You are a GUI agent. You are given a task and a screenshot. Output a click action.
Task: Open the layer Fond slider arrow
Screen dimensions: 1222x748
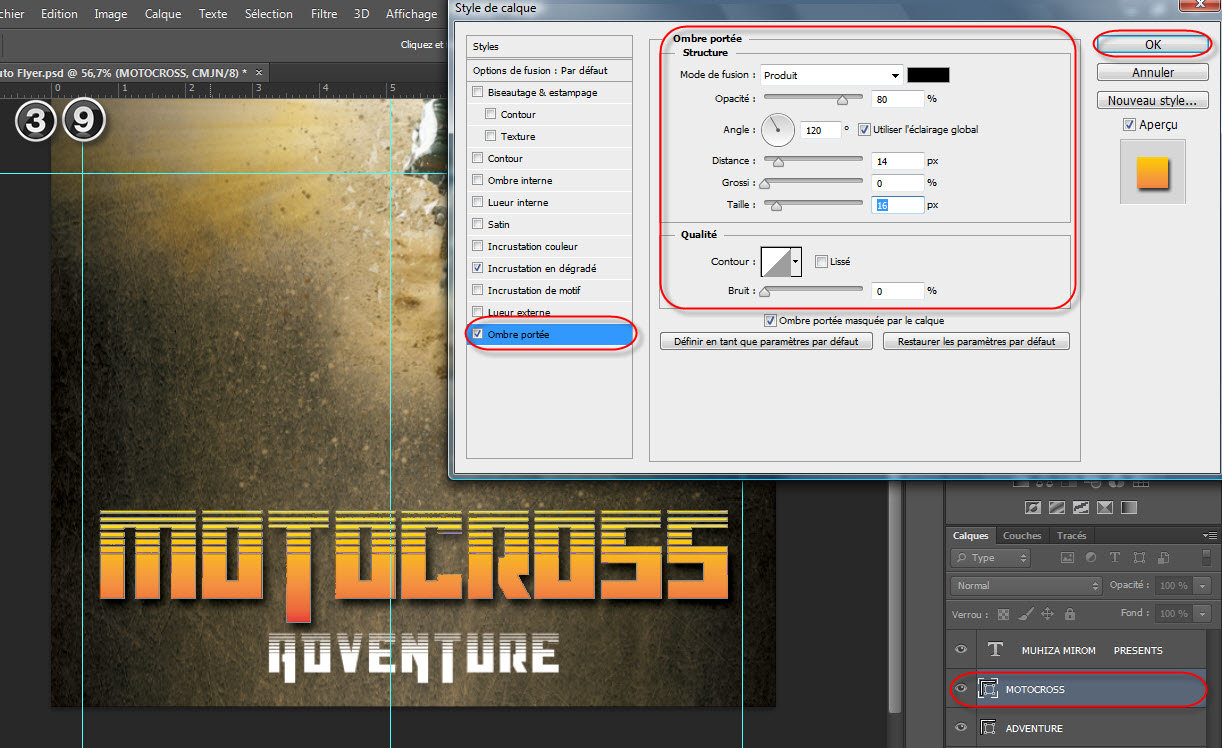pyautogui.click(x=1201, y=614)
